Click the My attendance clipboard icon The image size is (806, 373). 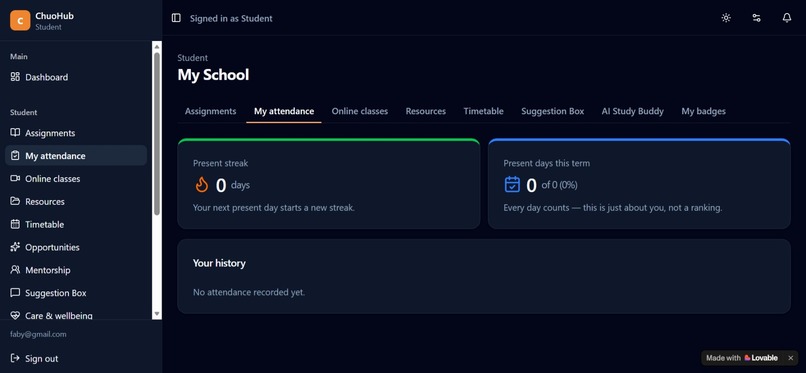[x=15, y=155]
